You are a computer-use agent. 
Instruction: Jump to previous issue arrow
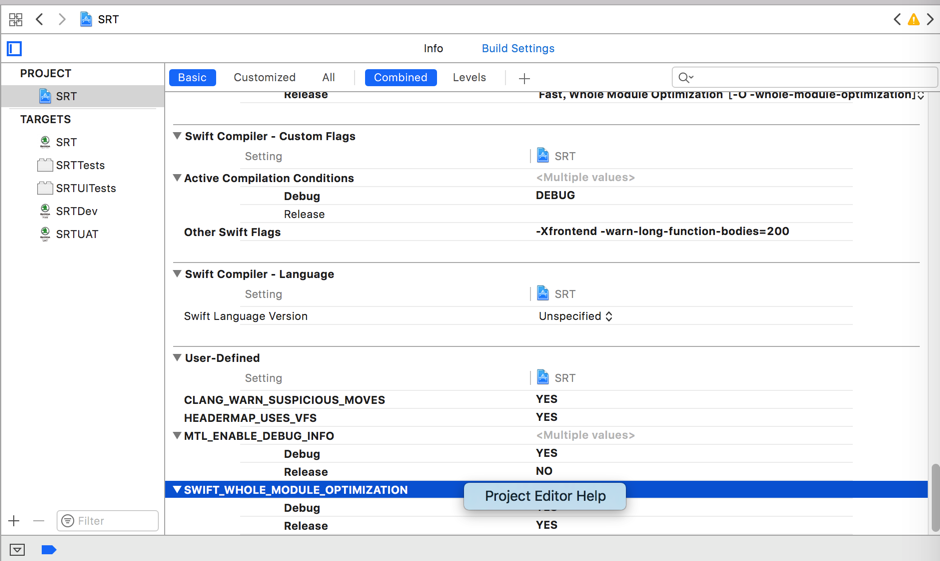point(897,19)
